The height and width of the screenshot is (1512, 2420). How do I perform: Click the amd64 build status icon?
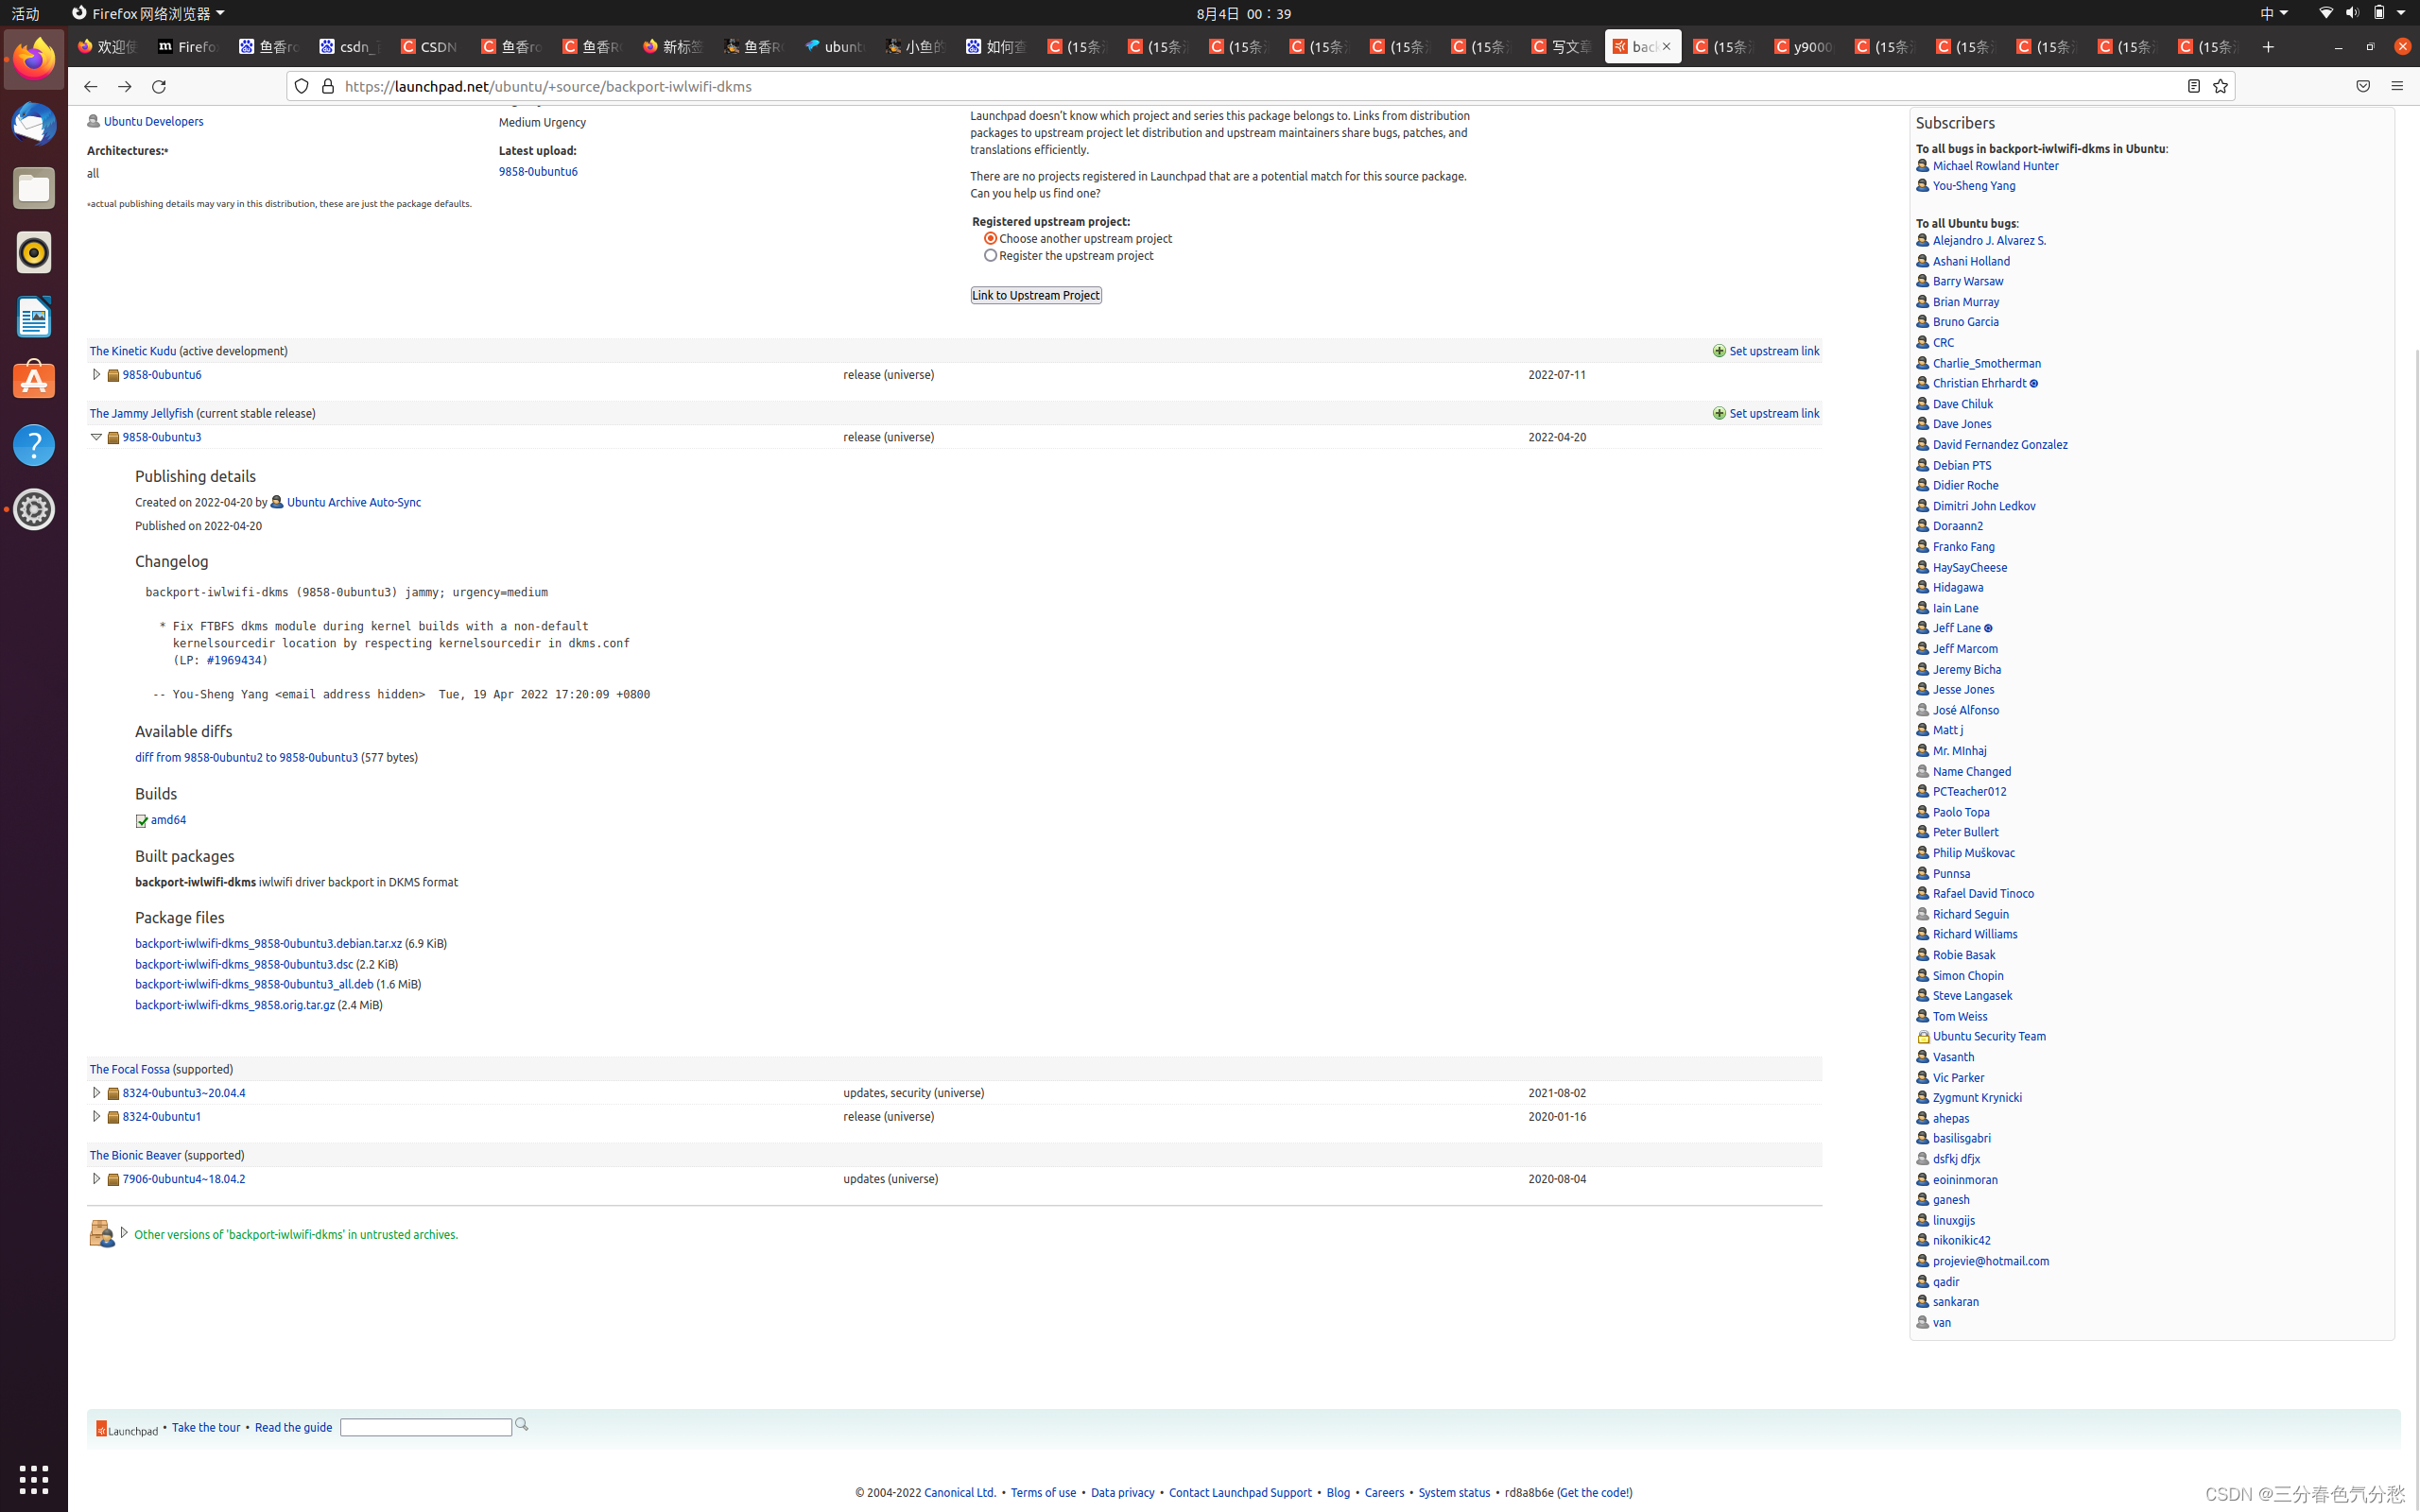click(x=141, y=821)
